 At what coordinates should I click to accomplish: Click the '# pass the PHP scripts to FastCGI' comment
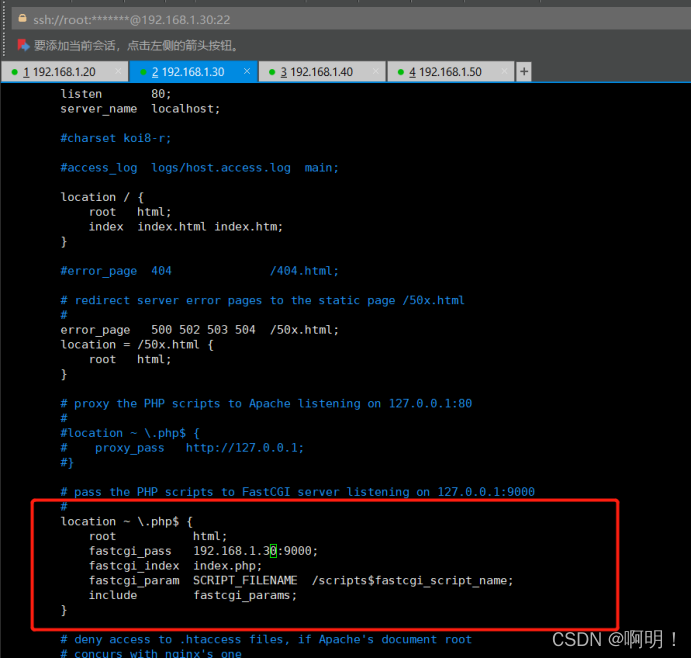(297, 492)
